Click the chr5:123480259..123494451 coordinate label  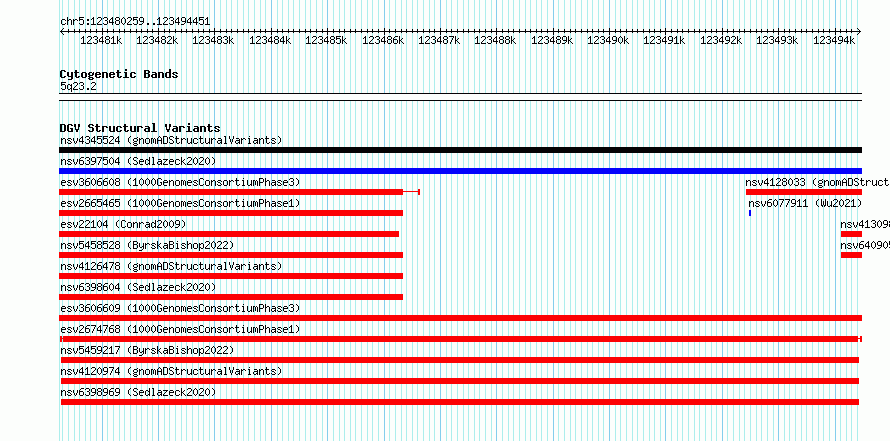pyautogui.click(x=135, y=22)
